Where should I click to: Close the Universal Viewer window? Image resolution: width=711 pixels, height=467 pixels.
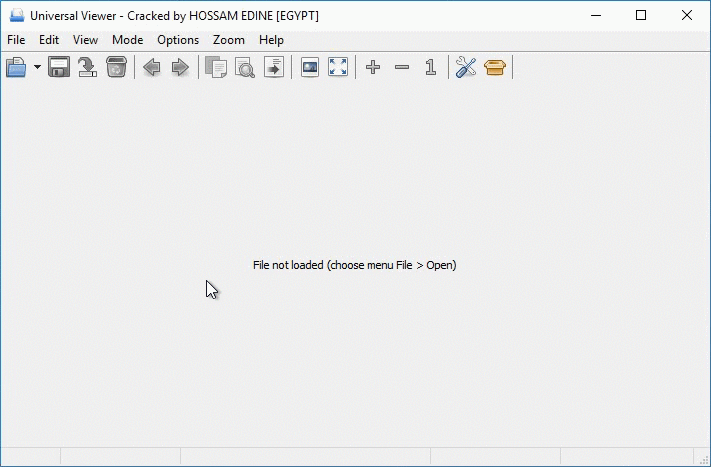coord(687,15)
